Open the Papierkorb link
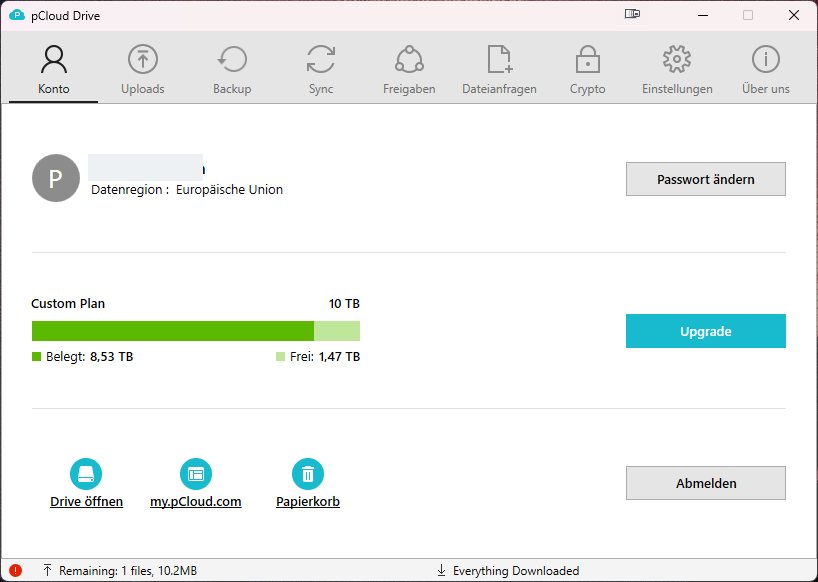 click(308, 501)
